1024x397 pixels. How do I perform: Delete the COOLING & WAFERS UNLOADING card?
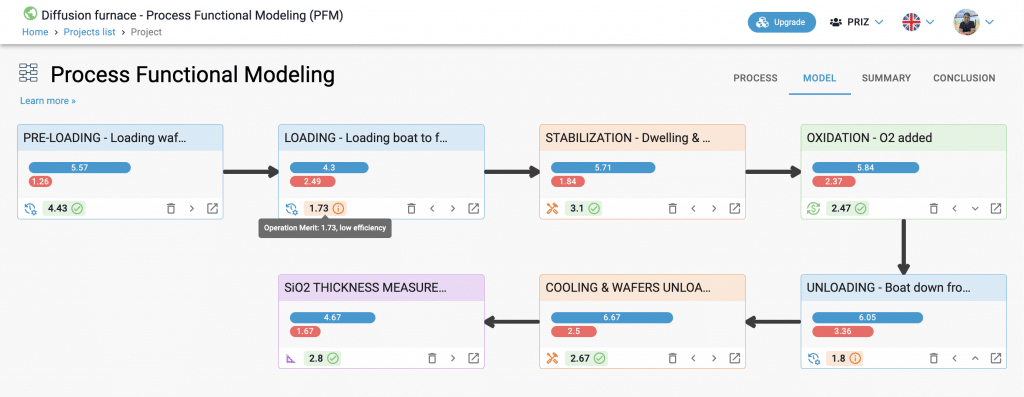(x=672, y=358)
